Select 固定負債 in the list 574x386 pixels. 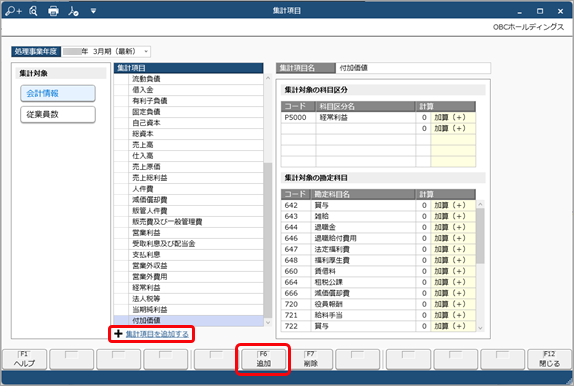[x=189, y=112]
